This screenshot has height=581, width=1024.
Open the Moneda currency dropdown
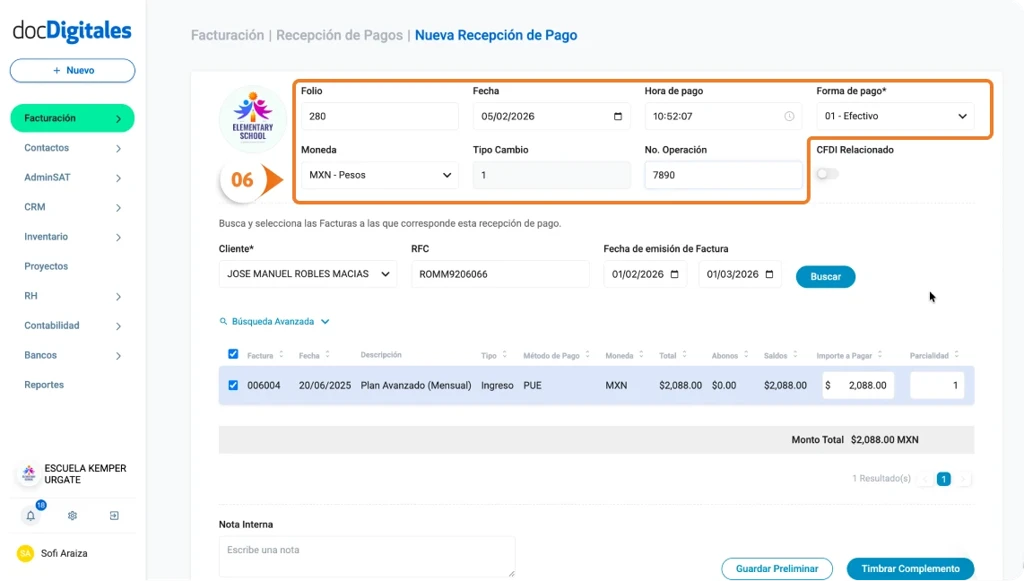coord(378,175)
